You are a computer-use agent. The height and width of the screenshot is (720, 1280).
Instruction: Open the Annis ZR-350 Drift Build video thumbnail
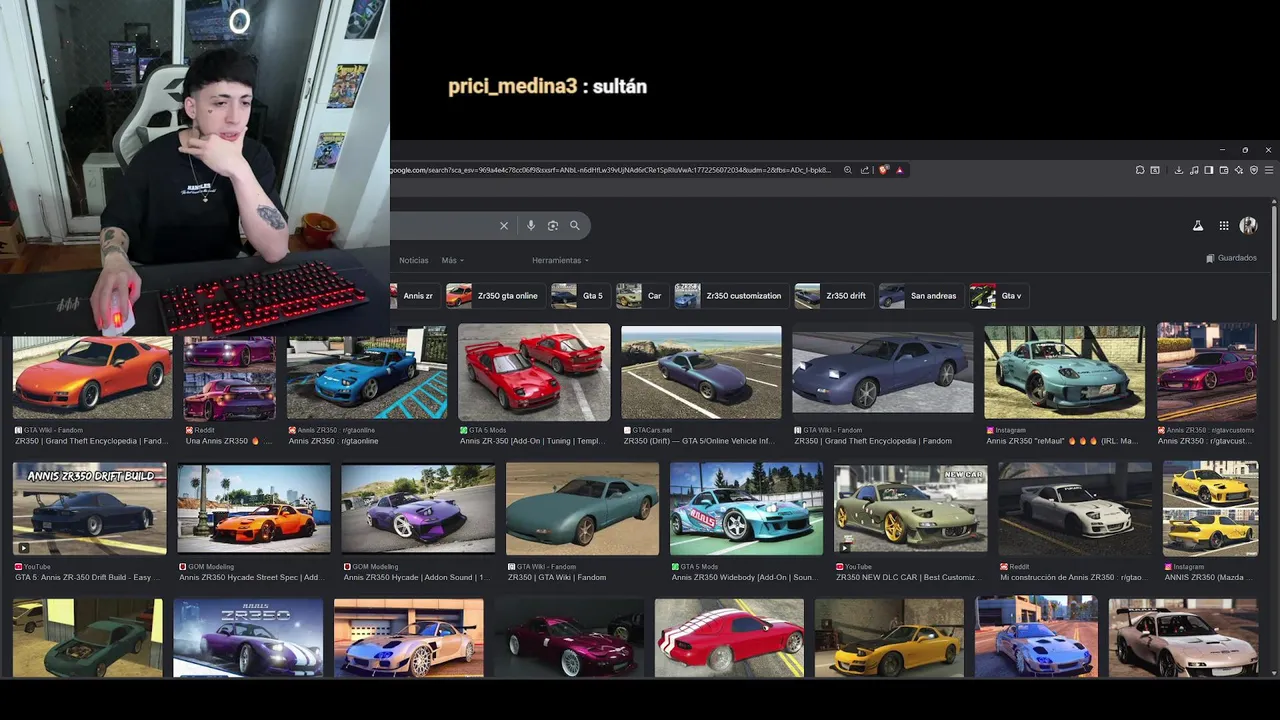[x=90, y=508]
